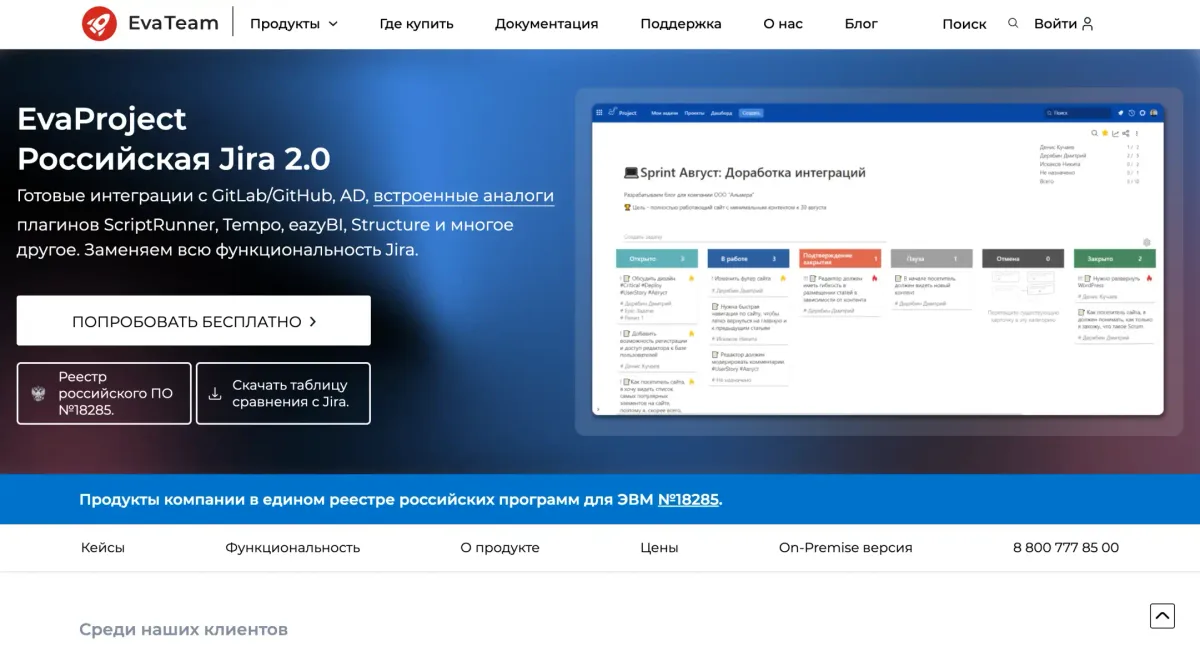Click the №18285 registry link in blue banner
1200x666 pixels.
pyautogui.click(x=688, y=499)
